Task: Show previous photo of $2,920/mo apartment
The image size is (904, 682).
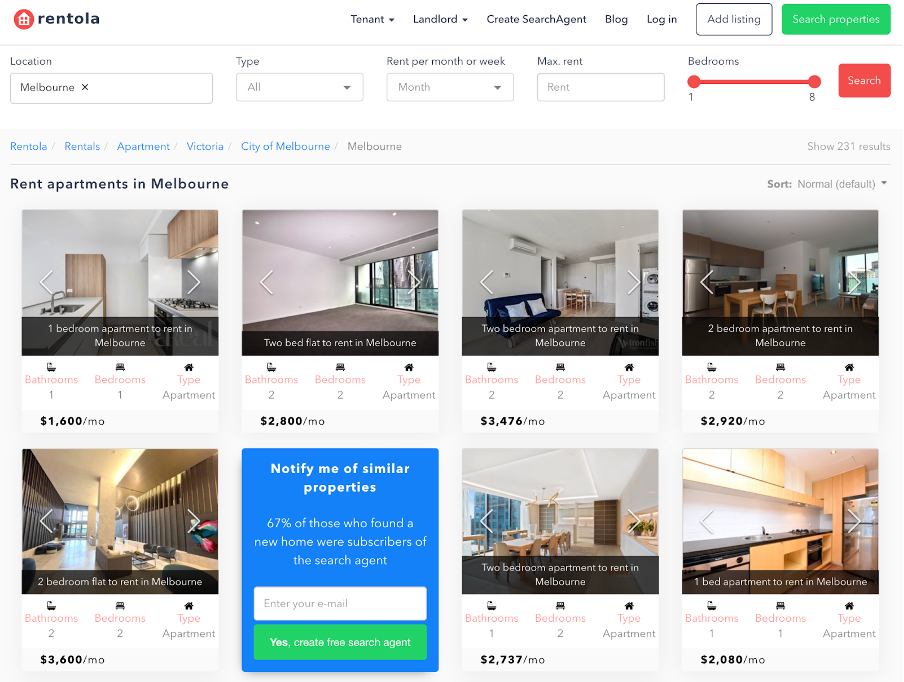Action: click(707, 282)
